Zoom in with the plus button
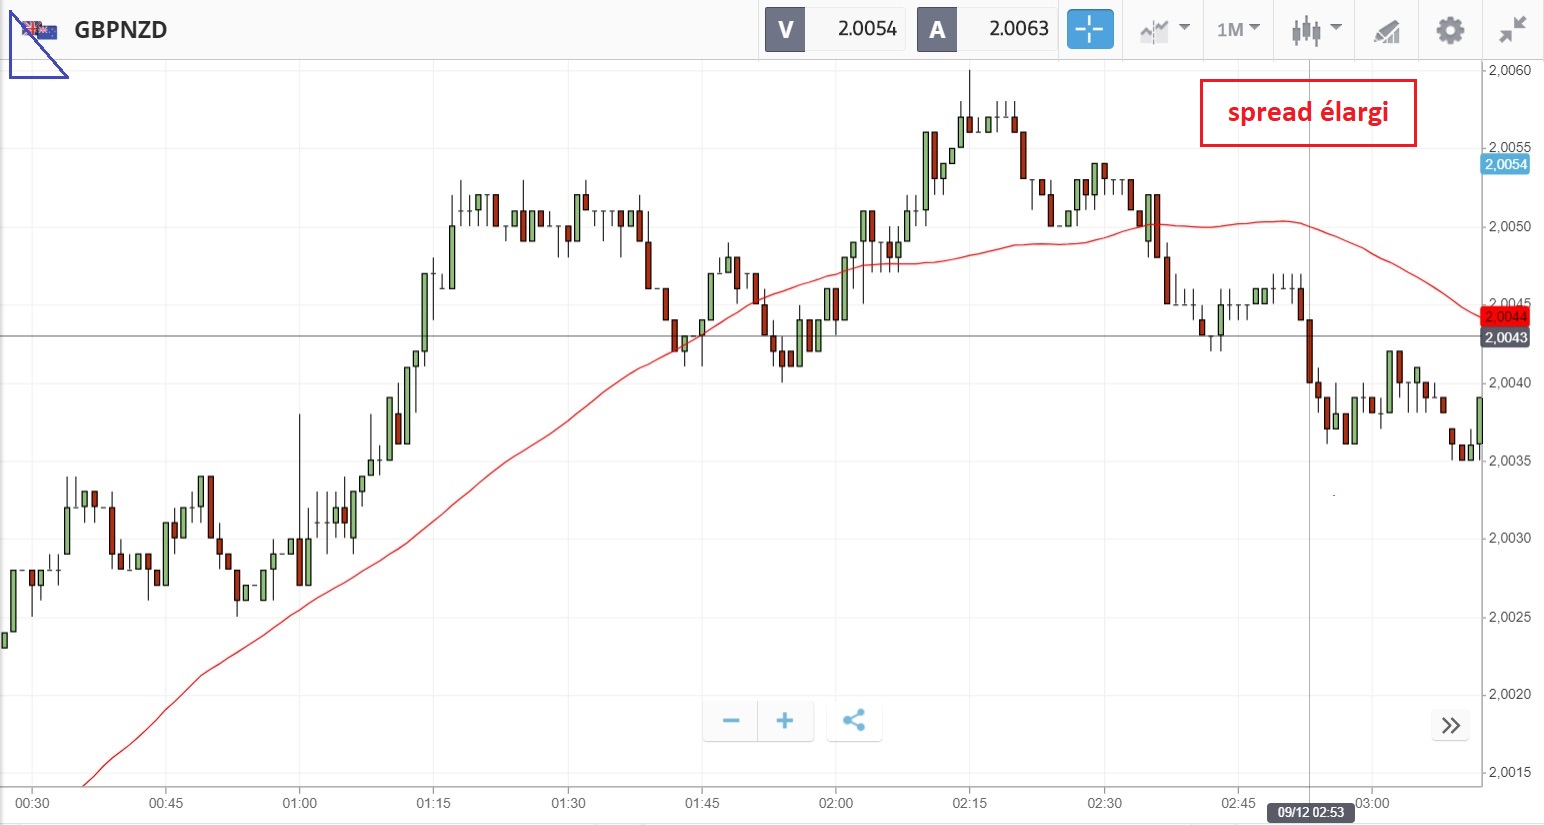This screenshot has width=1544, height=825. (785, 721)
